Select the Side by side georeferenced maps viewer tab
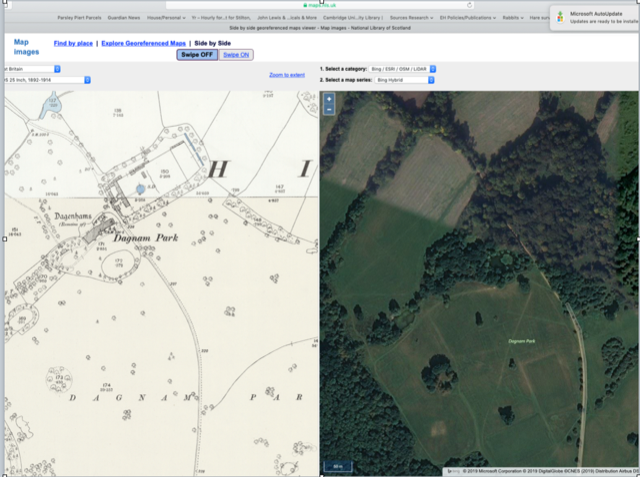The image size is (640, 477). (320, 28)
